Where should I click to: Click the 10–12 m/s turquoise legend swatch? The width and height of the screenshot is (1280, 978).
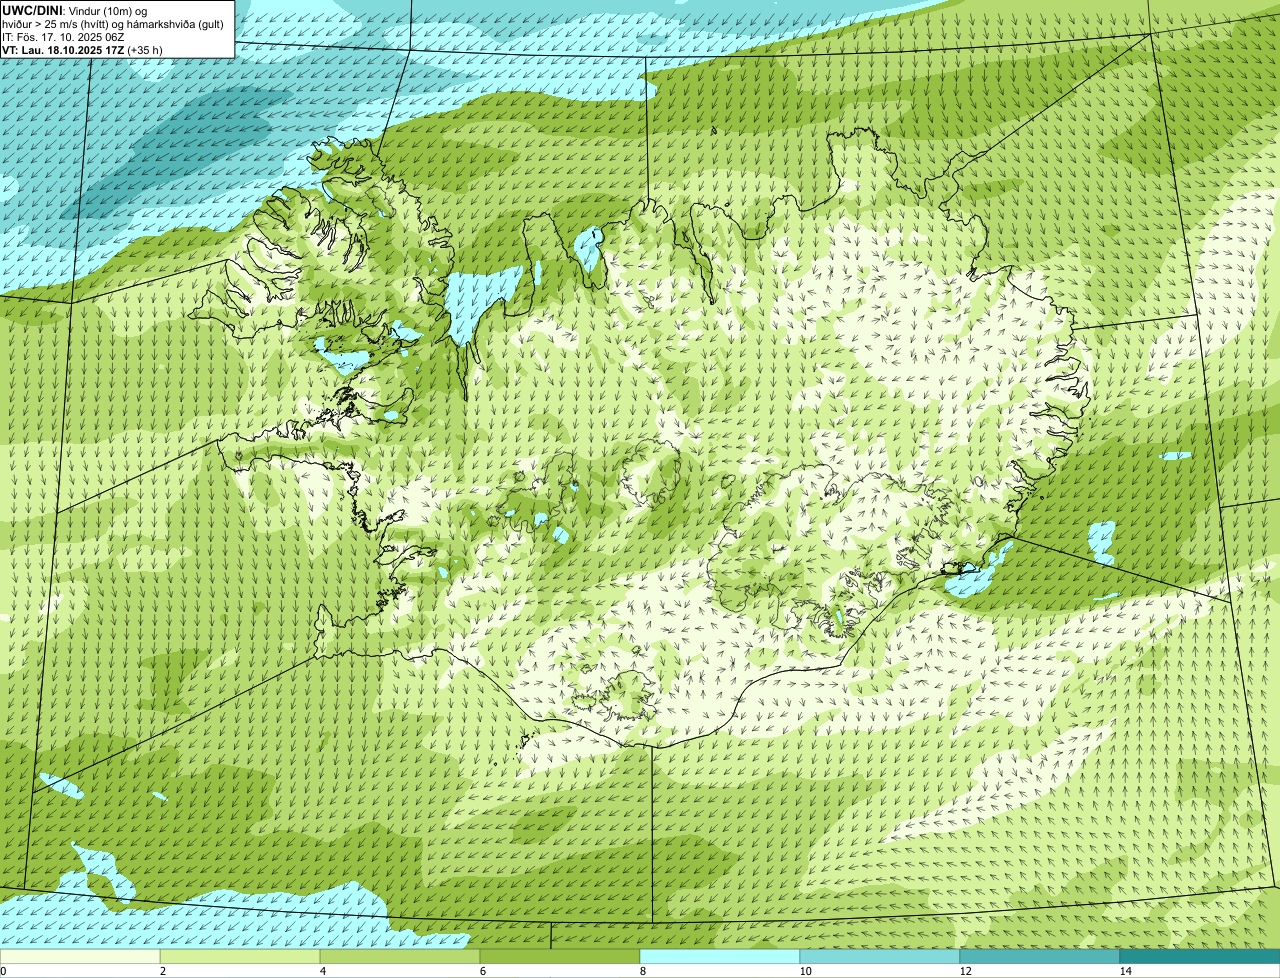[880, 956]
